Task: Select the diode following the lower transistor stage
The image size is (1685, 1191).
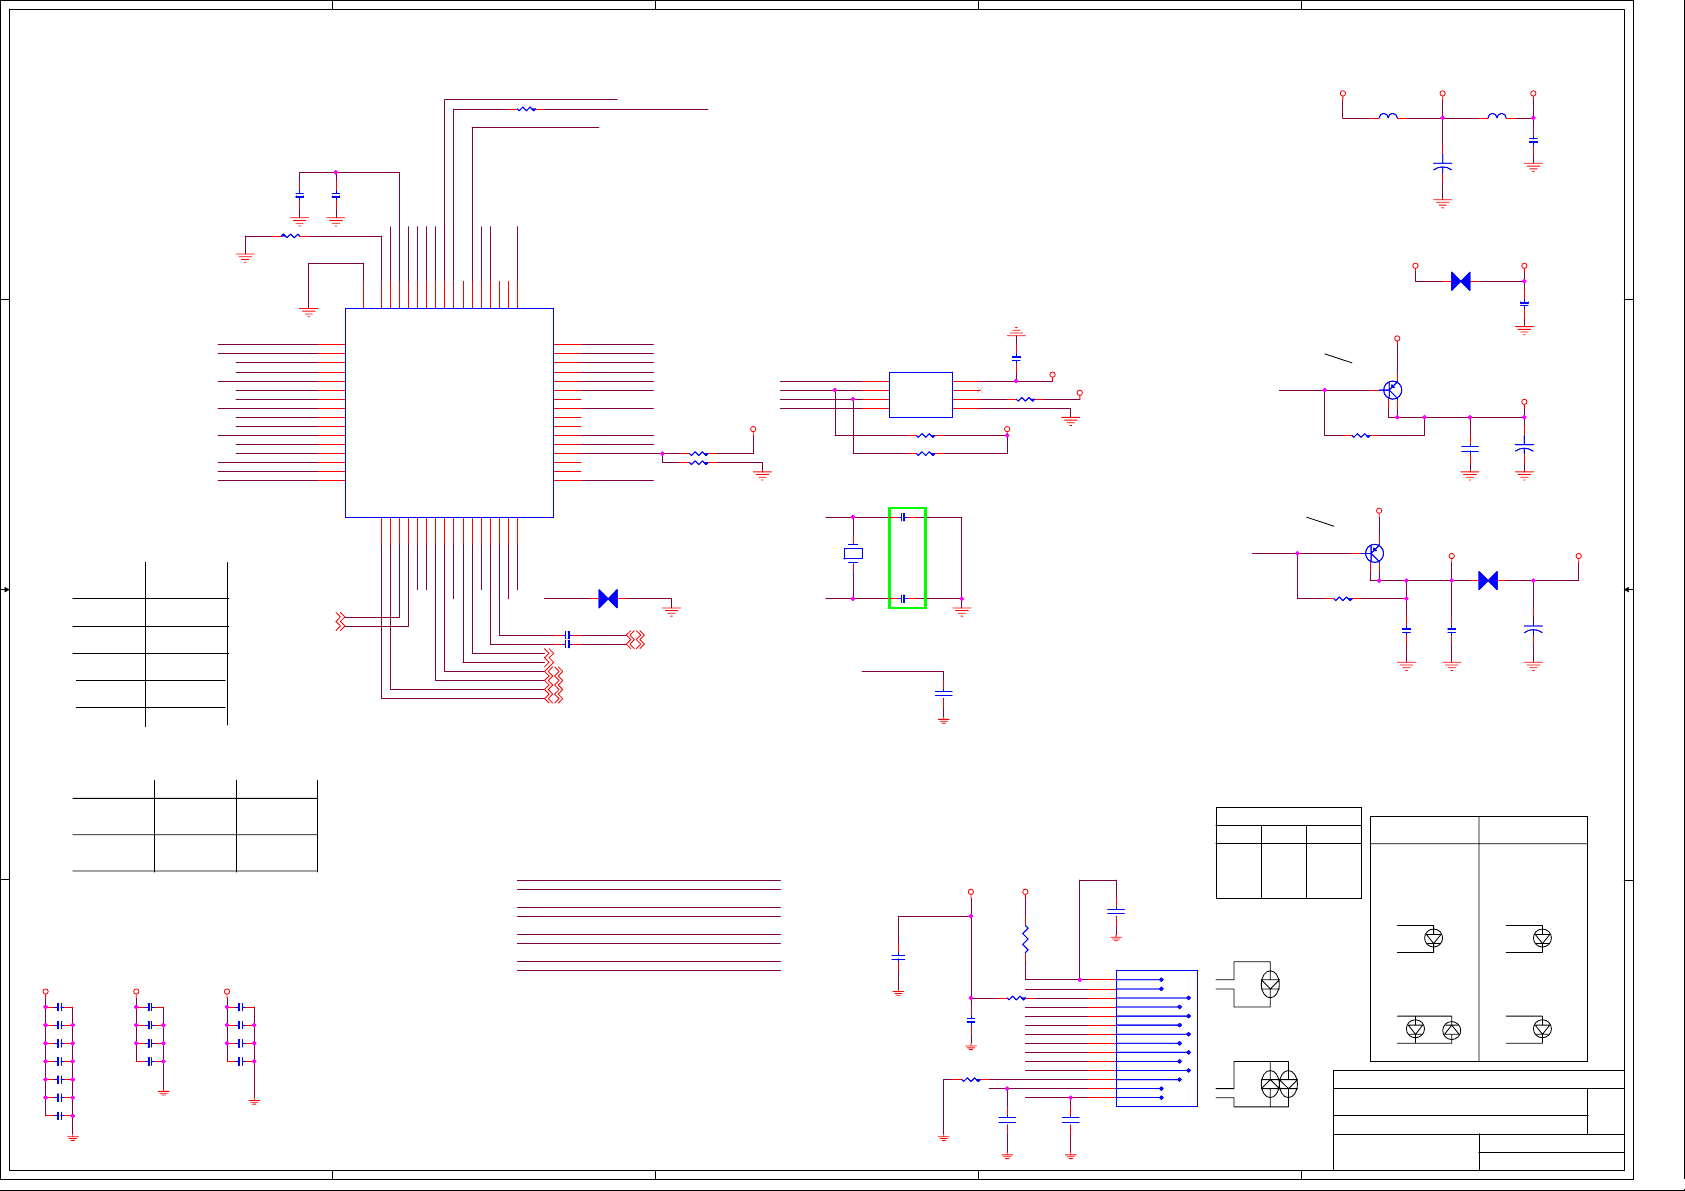Action: point(1488,580)
